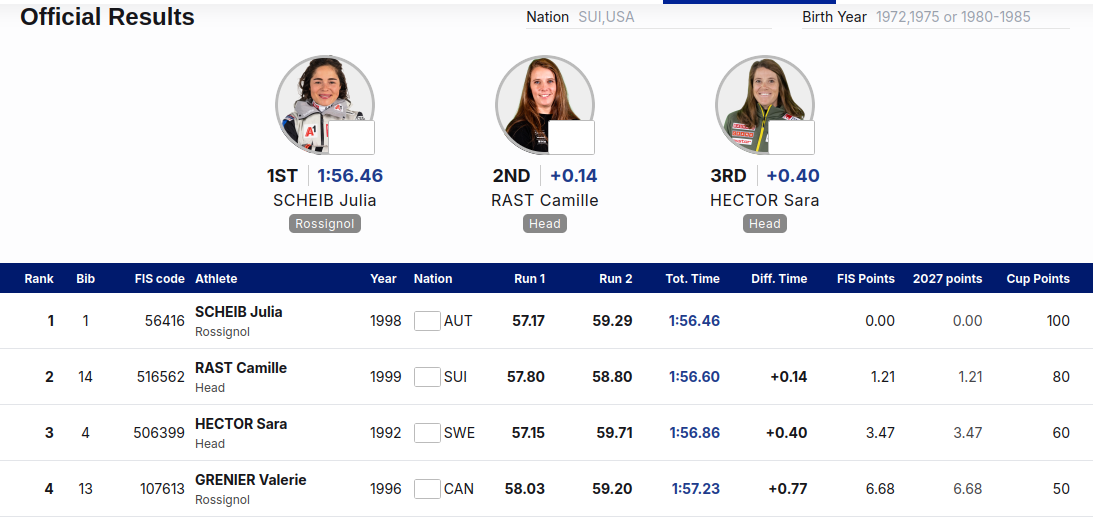Click the Rossignol tag under Scheib
Viewport: 1093px width, 520px height.
325,224
